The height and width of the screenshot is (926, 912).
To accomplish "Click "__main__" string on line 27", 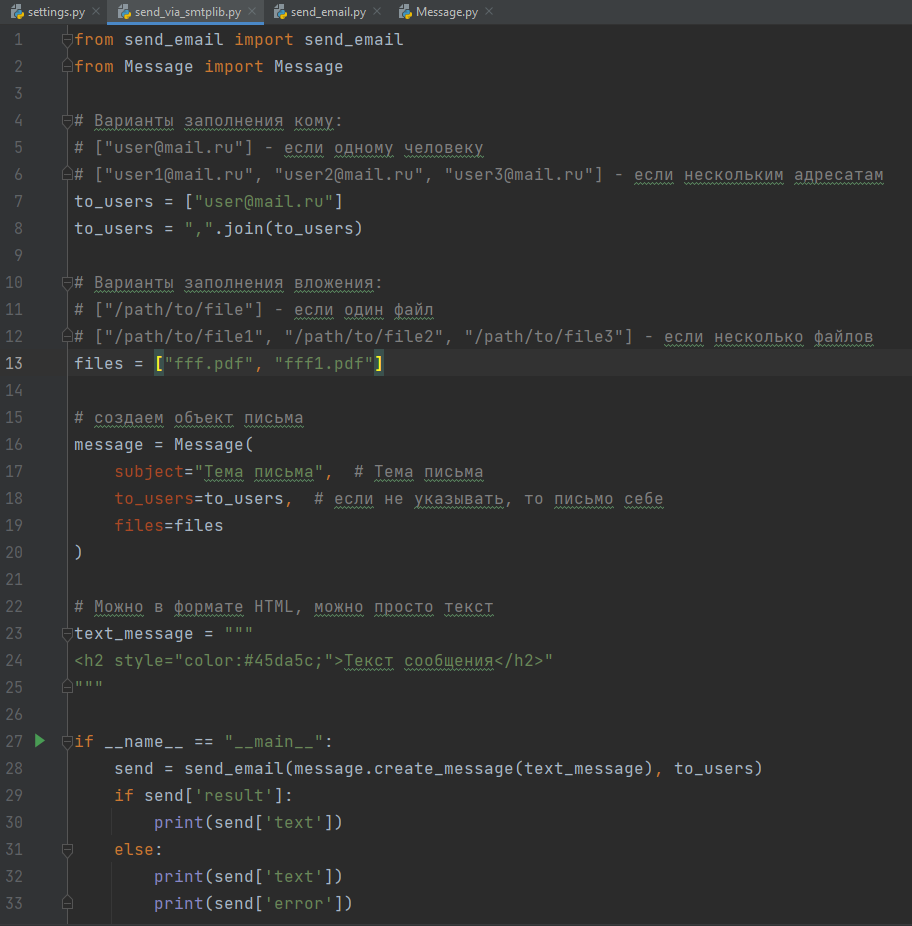I will pos(274,741).
